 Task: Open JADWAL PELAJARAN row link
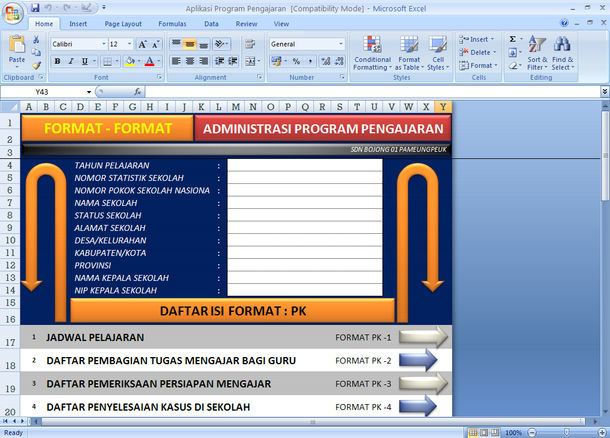95,337
